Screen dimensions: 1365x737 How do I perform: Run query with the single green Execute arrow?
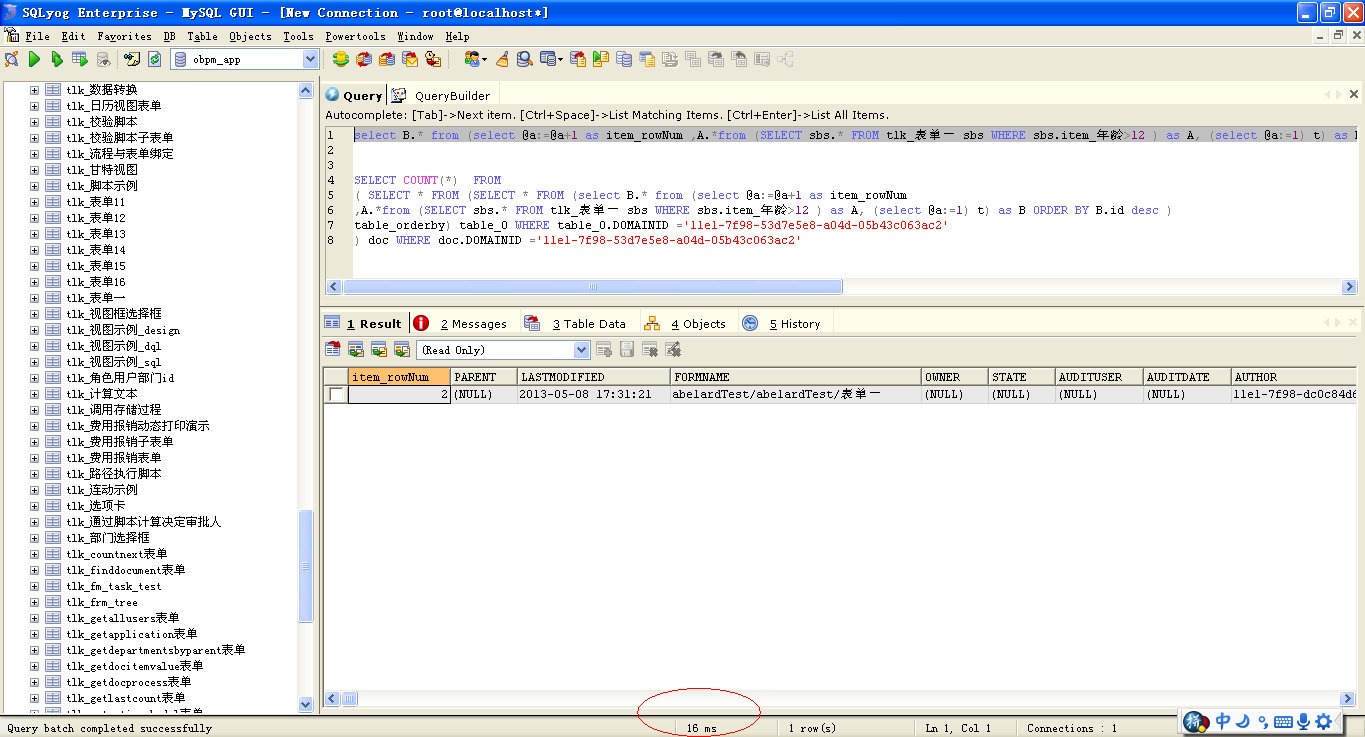point(34,59)
